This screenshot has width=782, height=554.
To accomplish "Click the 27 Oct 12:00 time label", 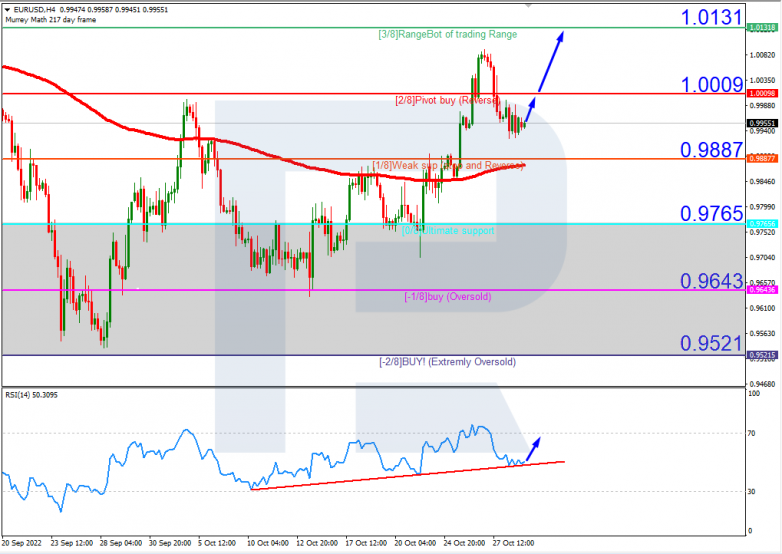I will pyautogui.click(x=513, y=543).
